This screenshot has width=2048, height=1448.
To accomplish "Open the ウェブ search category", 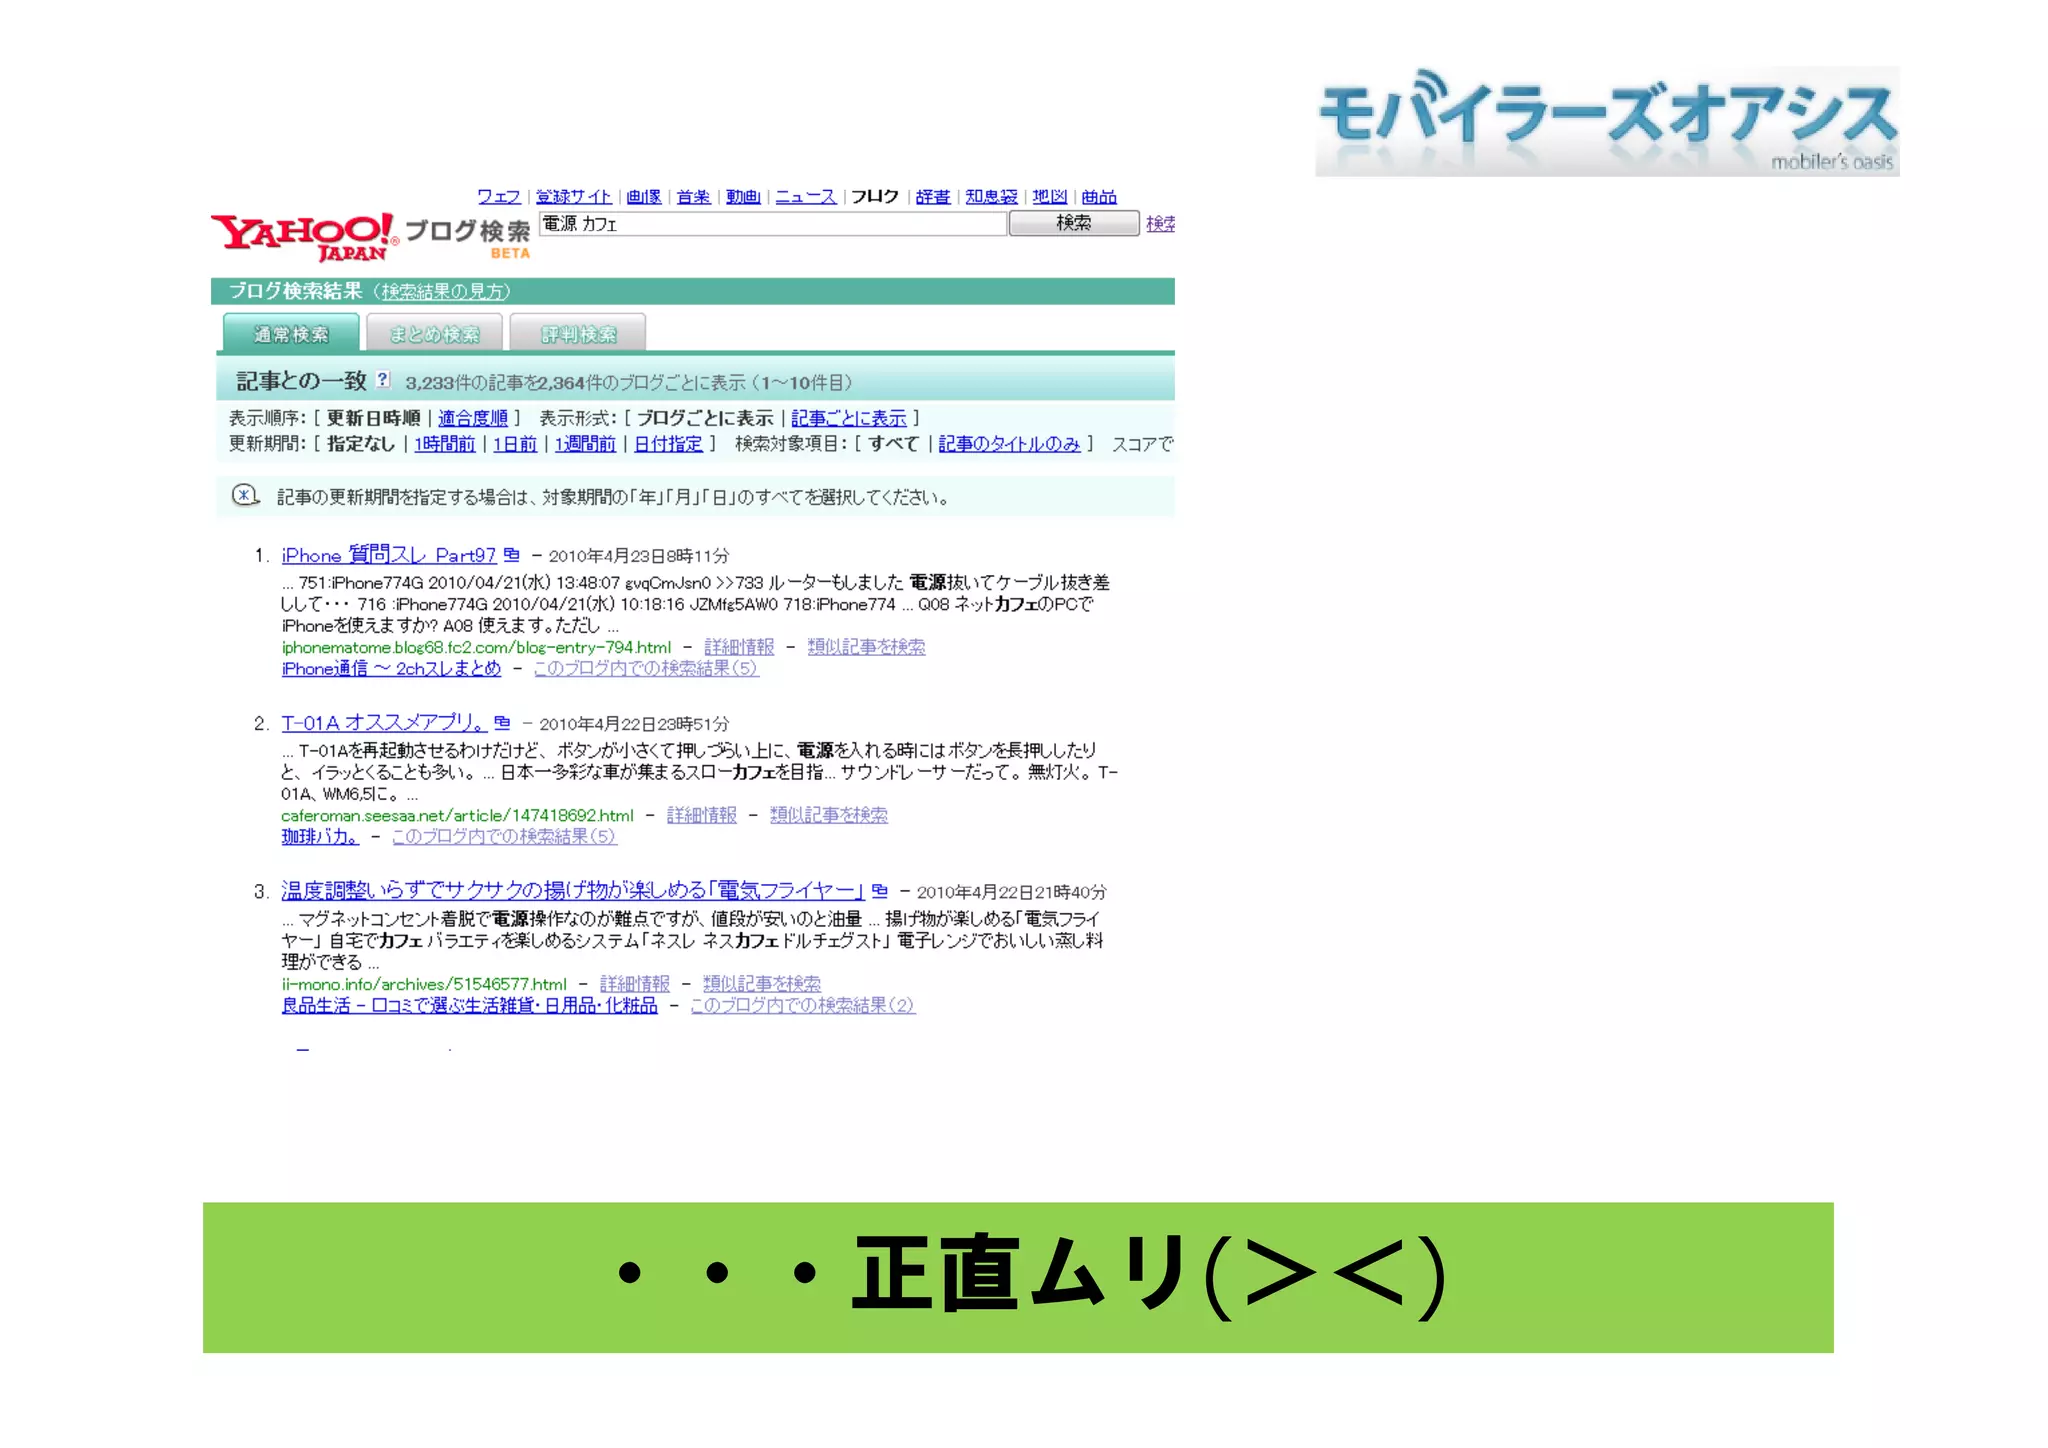I will pyautogui.click(x=498, y=197).
